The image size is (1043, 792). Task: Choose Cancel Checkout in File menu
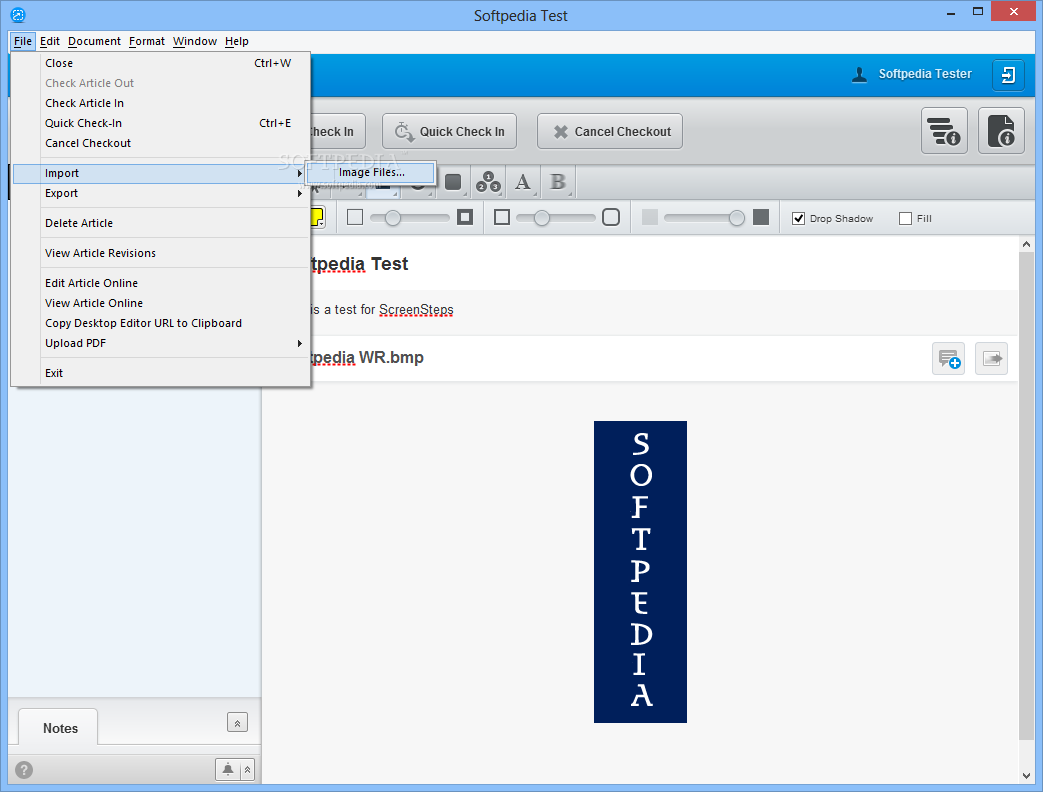click(162, 143)
